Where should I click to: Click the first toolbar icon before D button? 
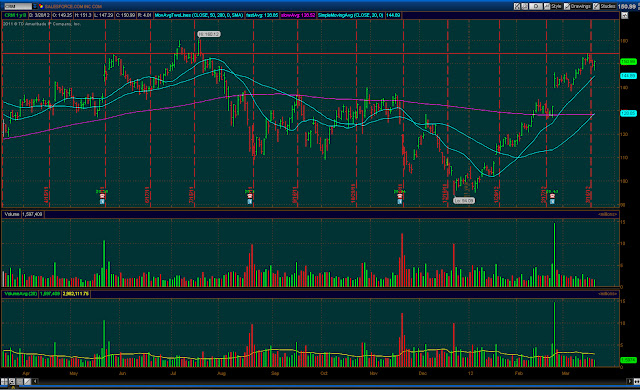(517, 6)
